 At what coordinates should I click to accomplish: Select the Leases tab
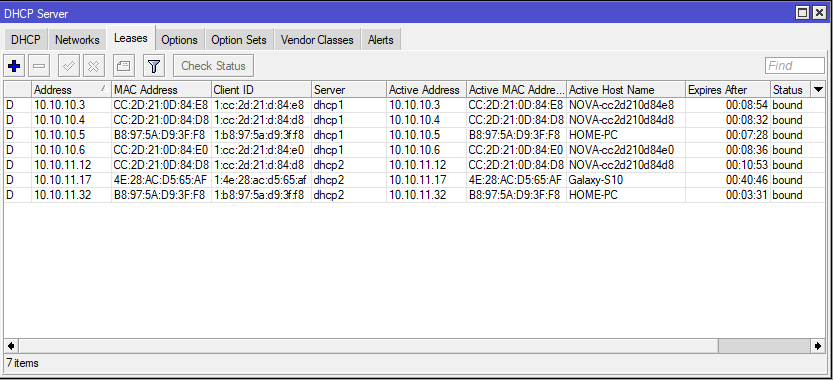pyautogui.click(x=131, y=39)
